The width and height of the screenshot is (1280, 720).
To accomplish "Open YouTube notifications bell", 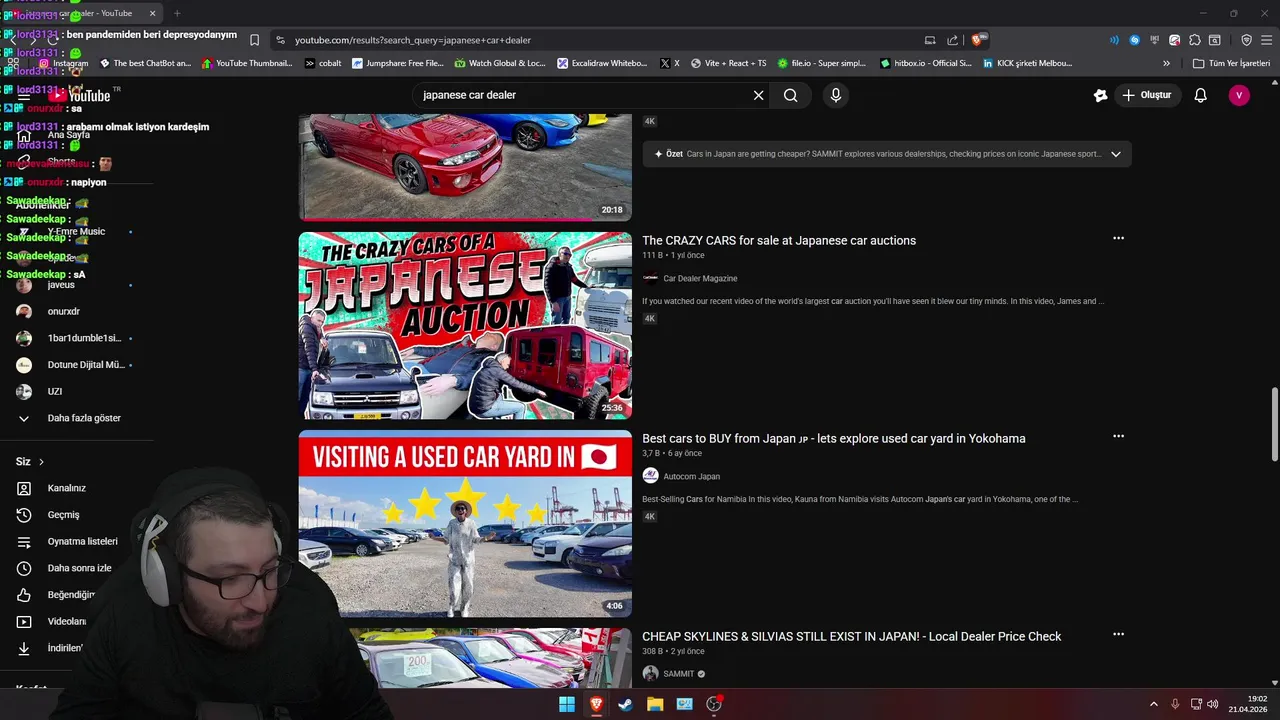I will (1201, 95).
